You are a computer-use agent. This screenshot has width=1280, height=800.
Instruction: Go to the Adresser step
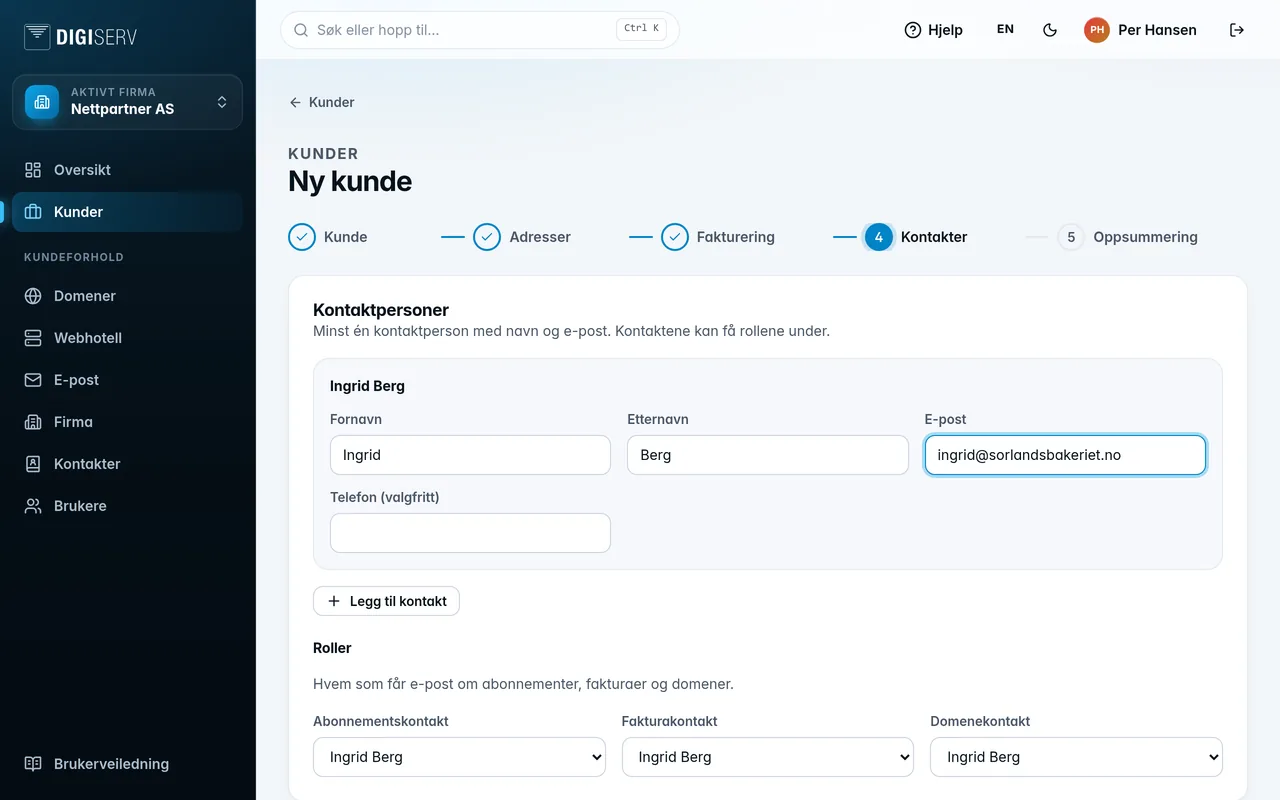coord(522,237)
